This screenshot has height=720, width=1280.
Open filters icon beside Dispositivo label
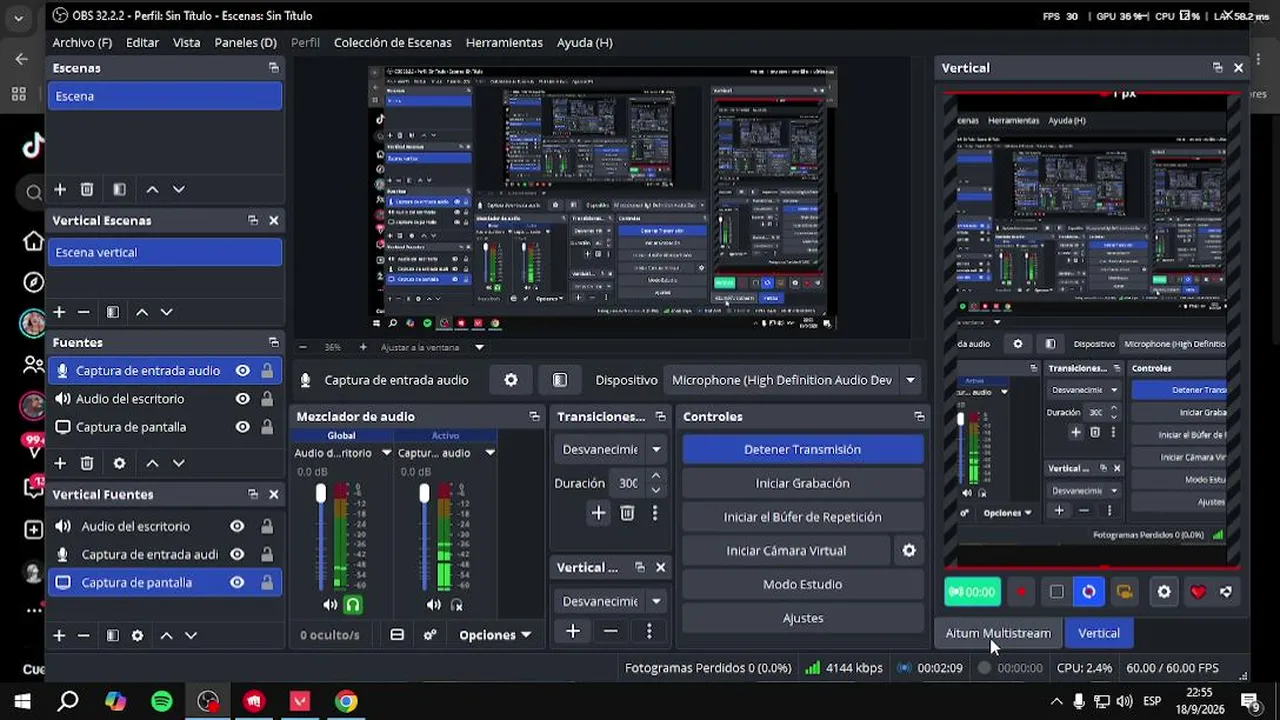coord(560,380)
